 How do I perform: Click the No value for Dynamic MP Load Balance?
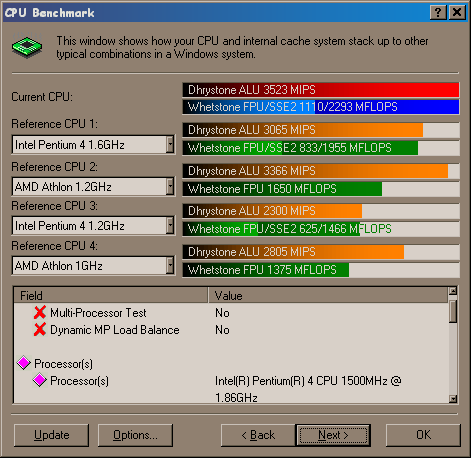click(222, 330)
